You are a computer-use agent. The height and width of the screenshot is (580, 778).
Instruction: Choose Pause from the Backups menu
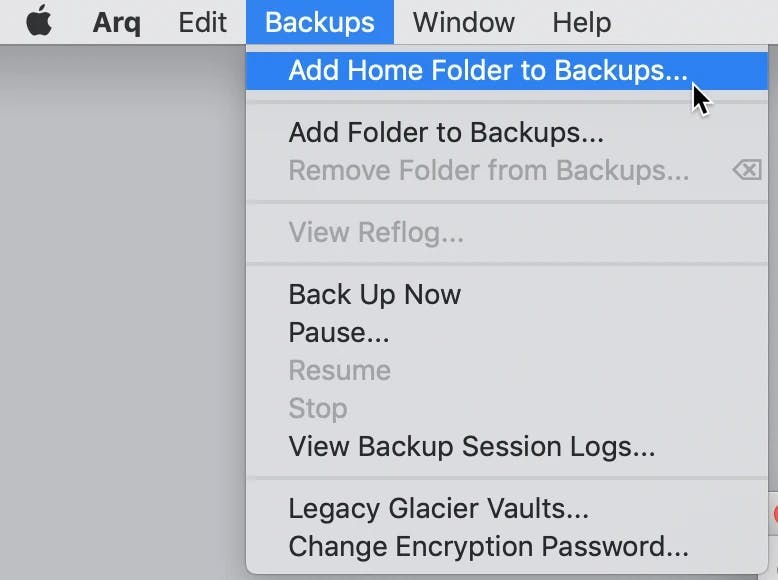(507, 332)
